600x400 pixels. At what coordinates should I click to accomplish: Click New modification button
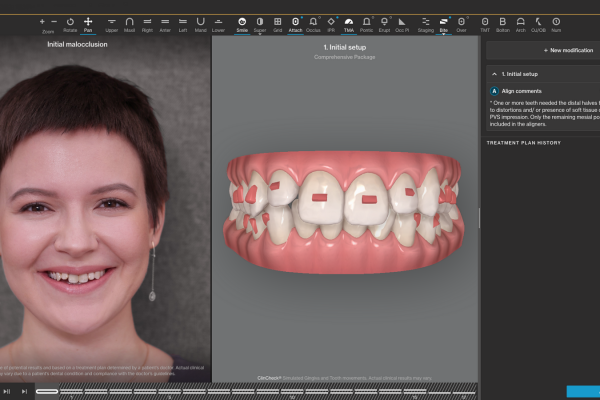point(568,50)
